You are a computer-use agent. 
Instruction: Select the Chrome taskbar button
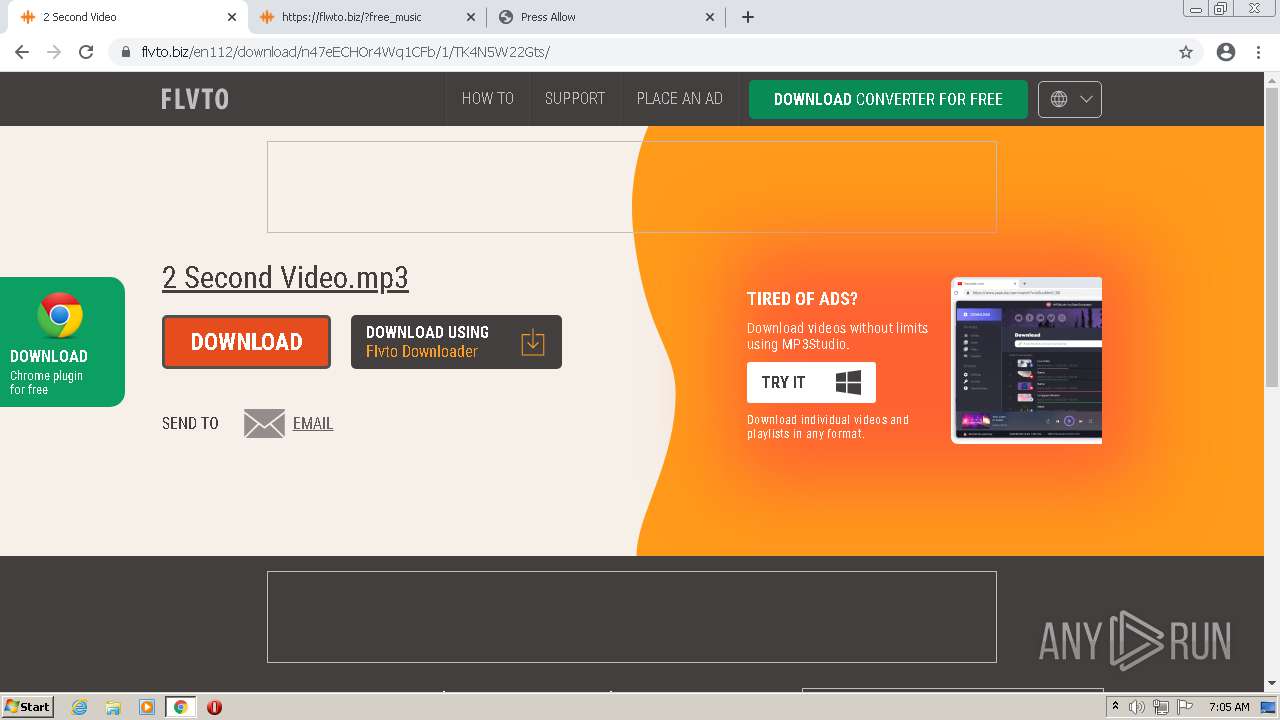[181, 707]
